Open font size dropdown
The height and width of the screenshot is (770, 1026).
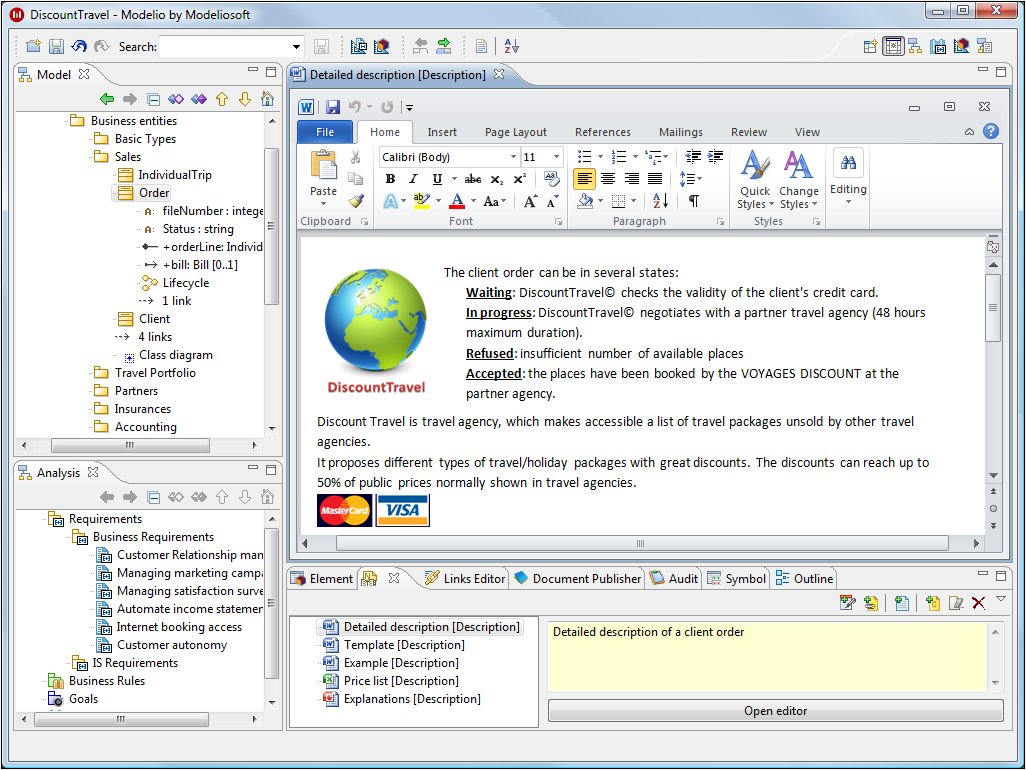pyautogui.click(x=557, y=156)
